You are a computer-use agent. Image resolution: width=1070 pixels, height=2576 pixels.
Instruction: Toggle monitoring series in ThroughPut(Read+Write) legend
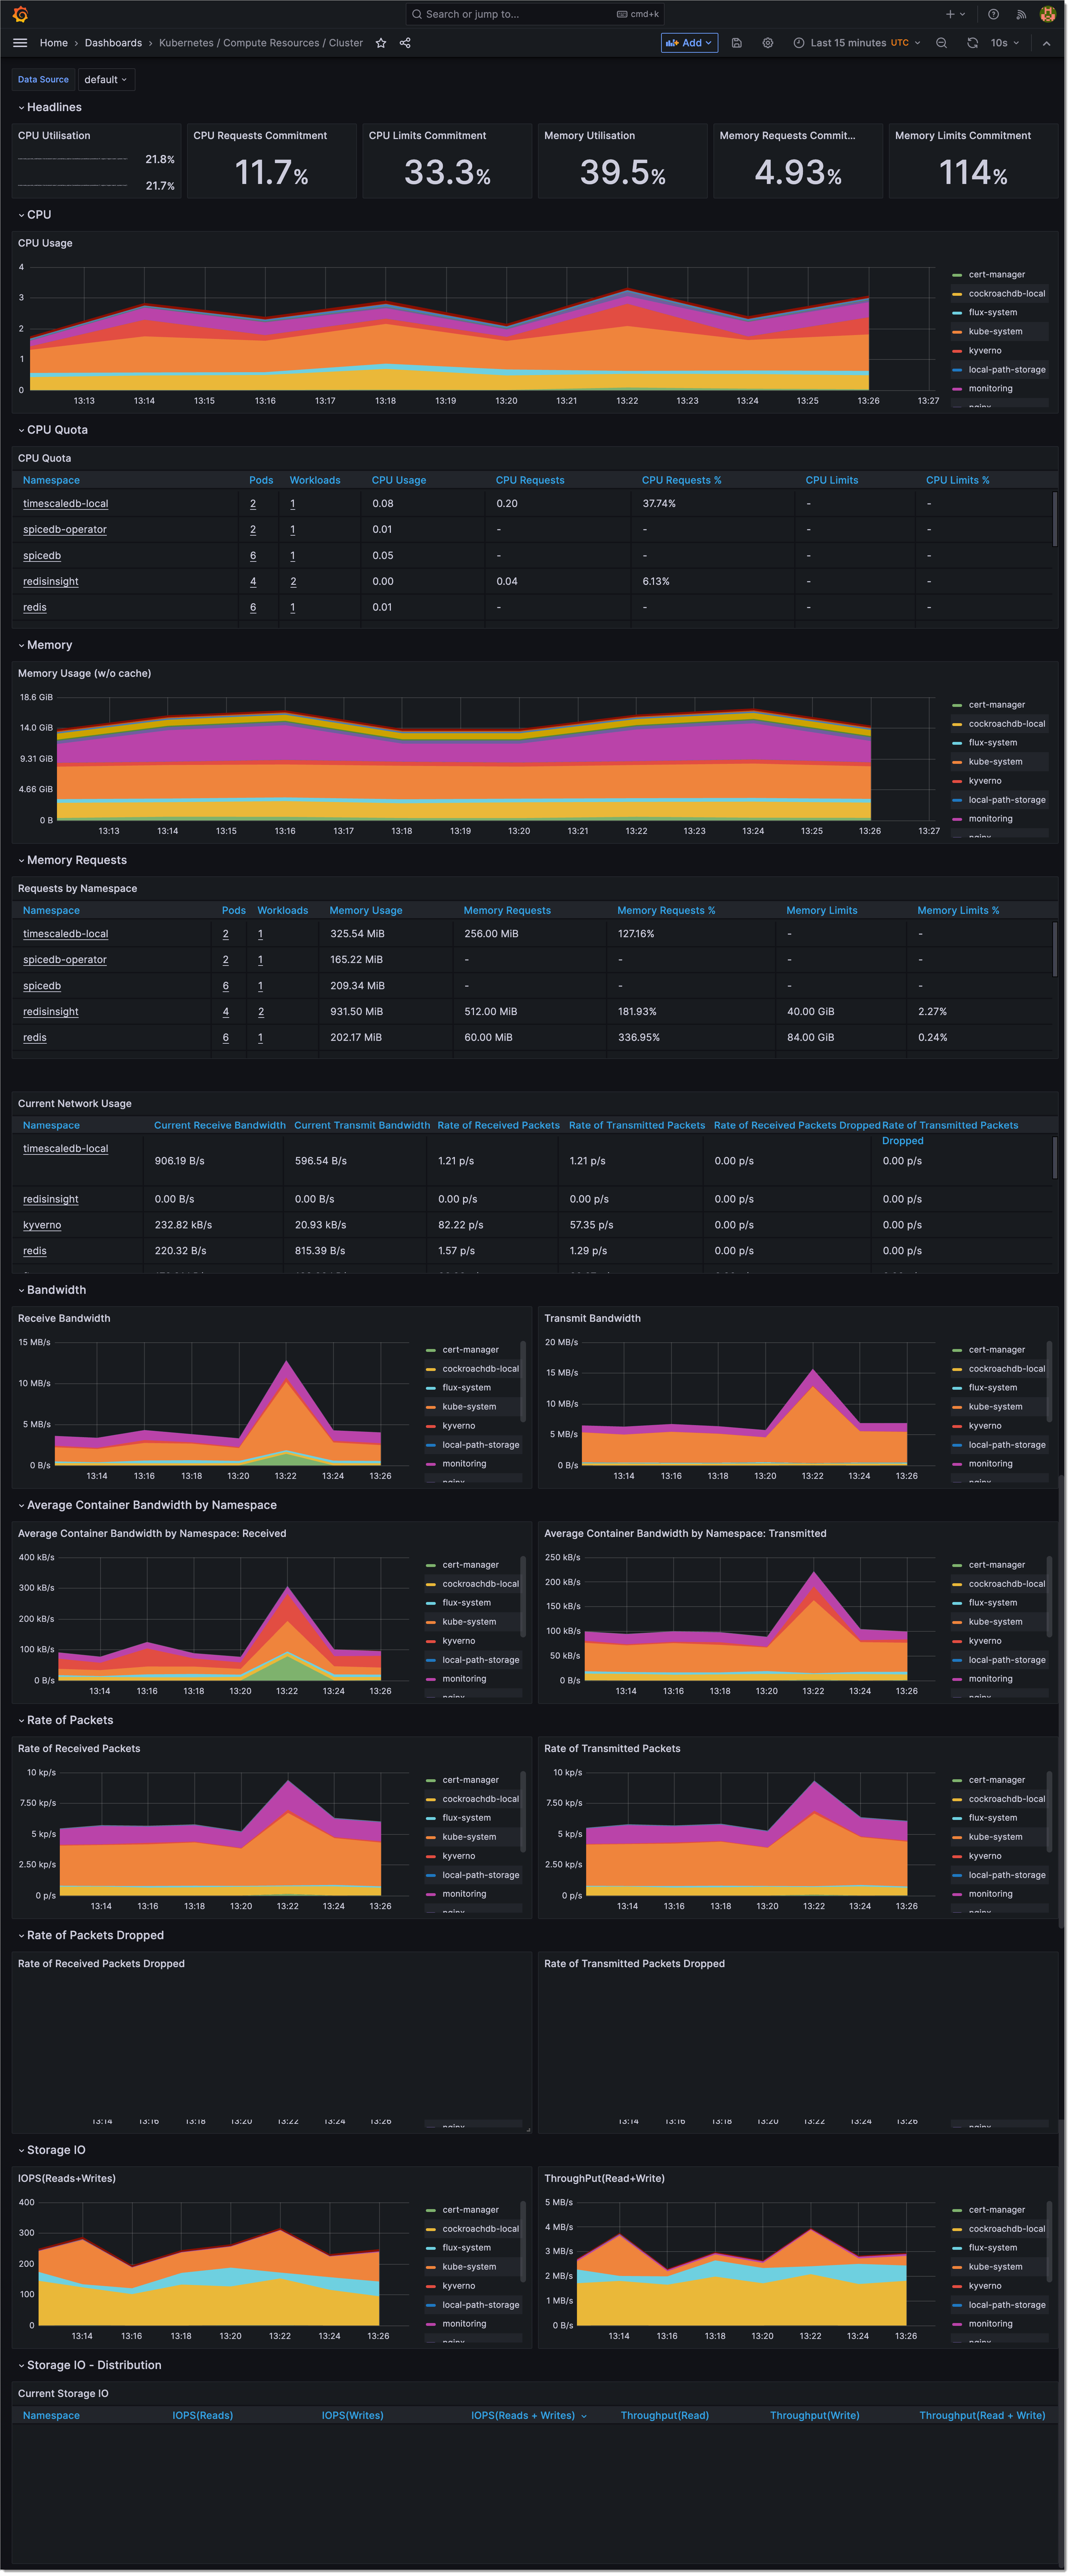(x=990, y=2324)
